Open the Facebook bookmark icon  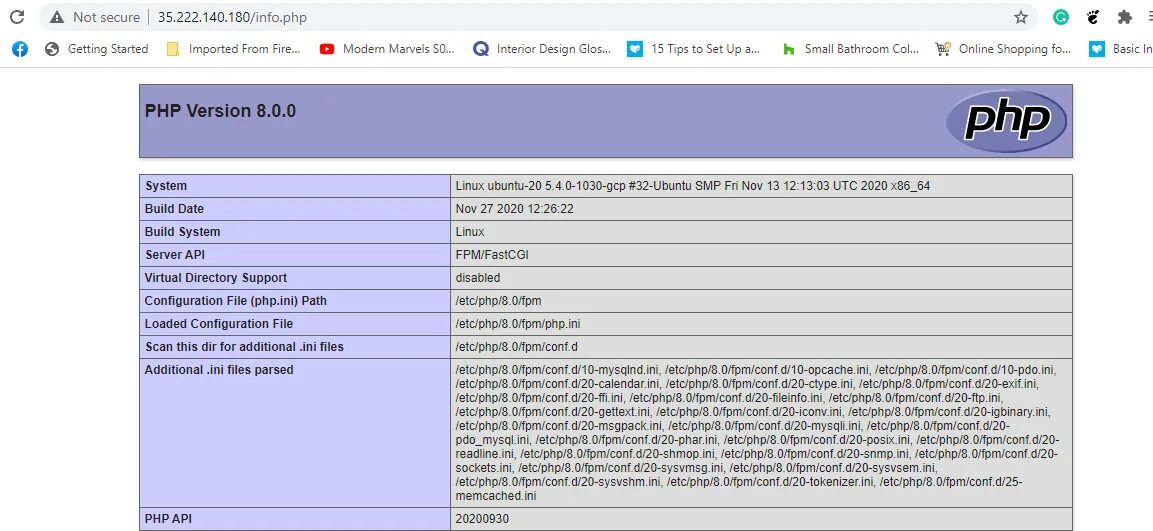coord(20,49)
